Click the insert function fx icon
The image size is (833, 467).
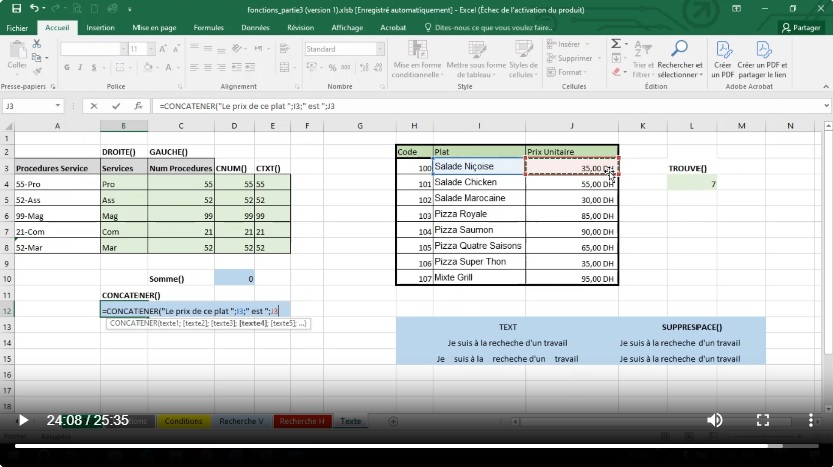click(138, 106)
